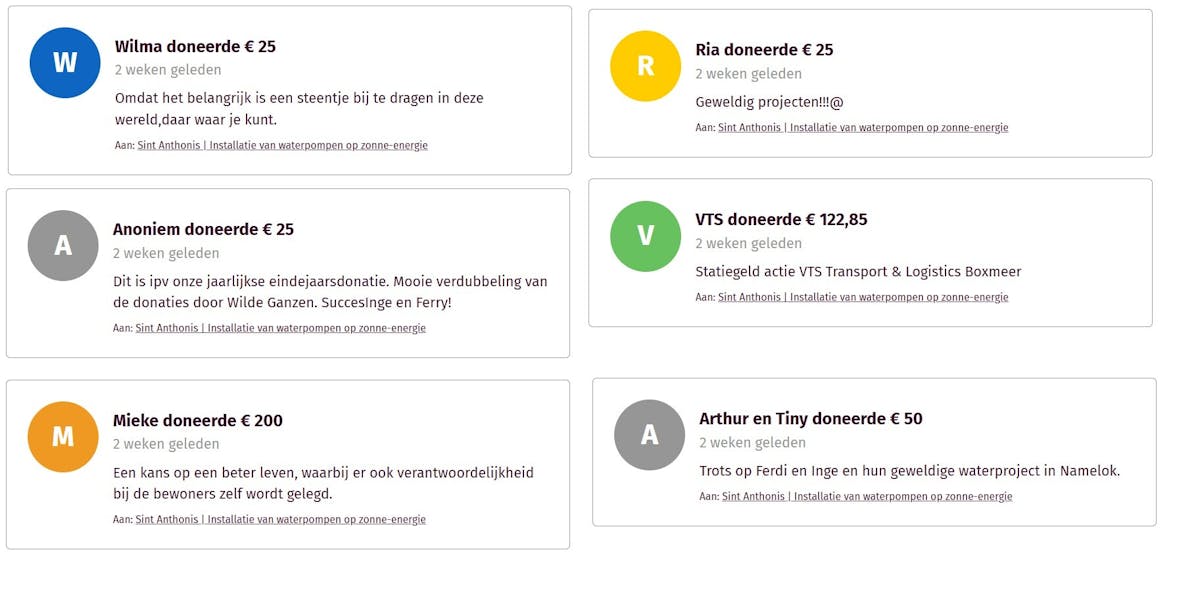This screenshot has width=1200, height=600.
Task: Follow the Sint Anthonis link under Mieke's donation
Action: pos(280,520)
